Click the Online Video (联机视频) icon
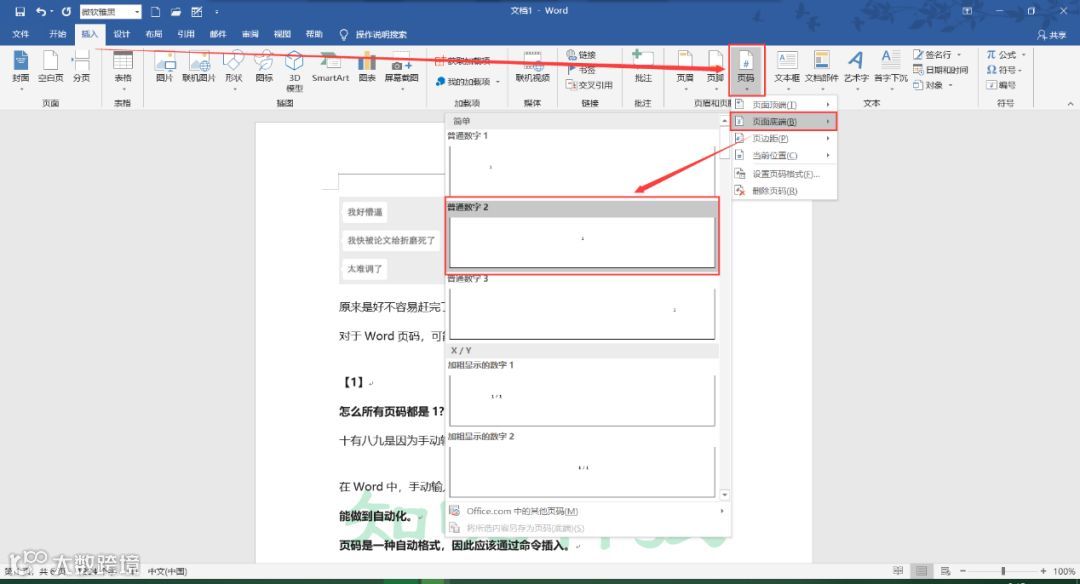 pos(532,67)
